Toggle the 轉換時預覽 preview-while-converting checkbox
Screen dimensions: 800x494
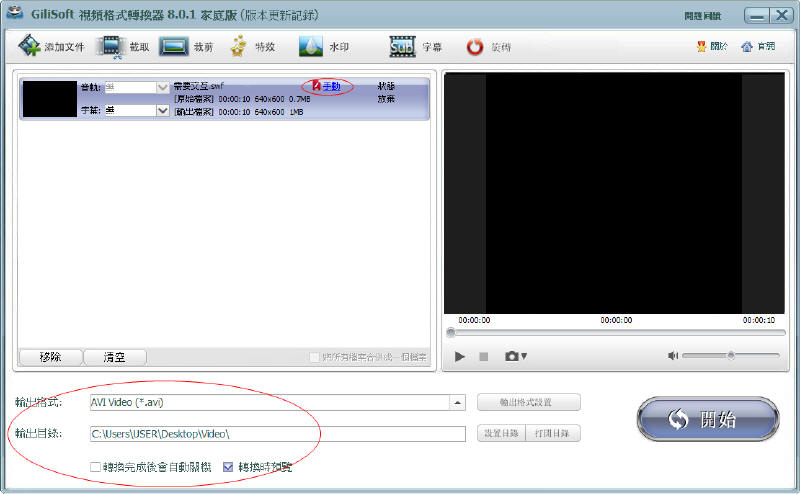[228, 467]
